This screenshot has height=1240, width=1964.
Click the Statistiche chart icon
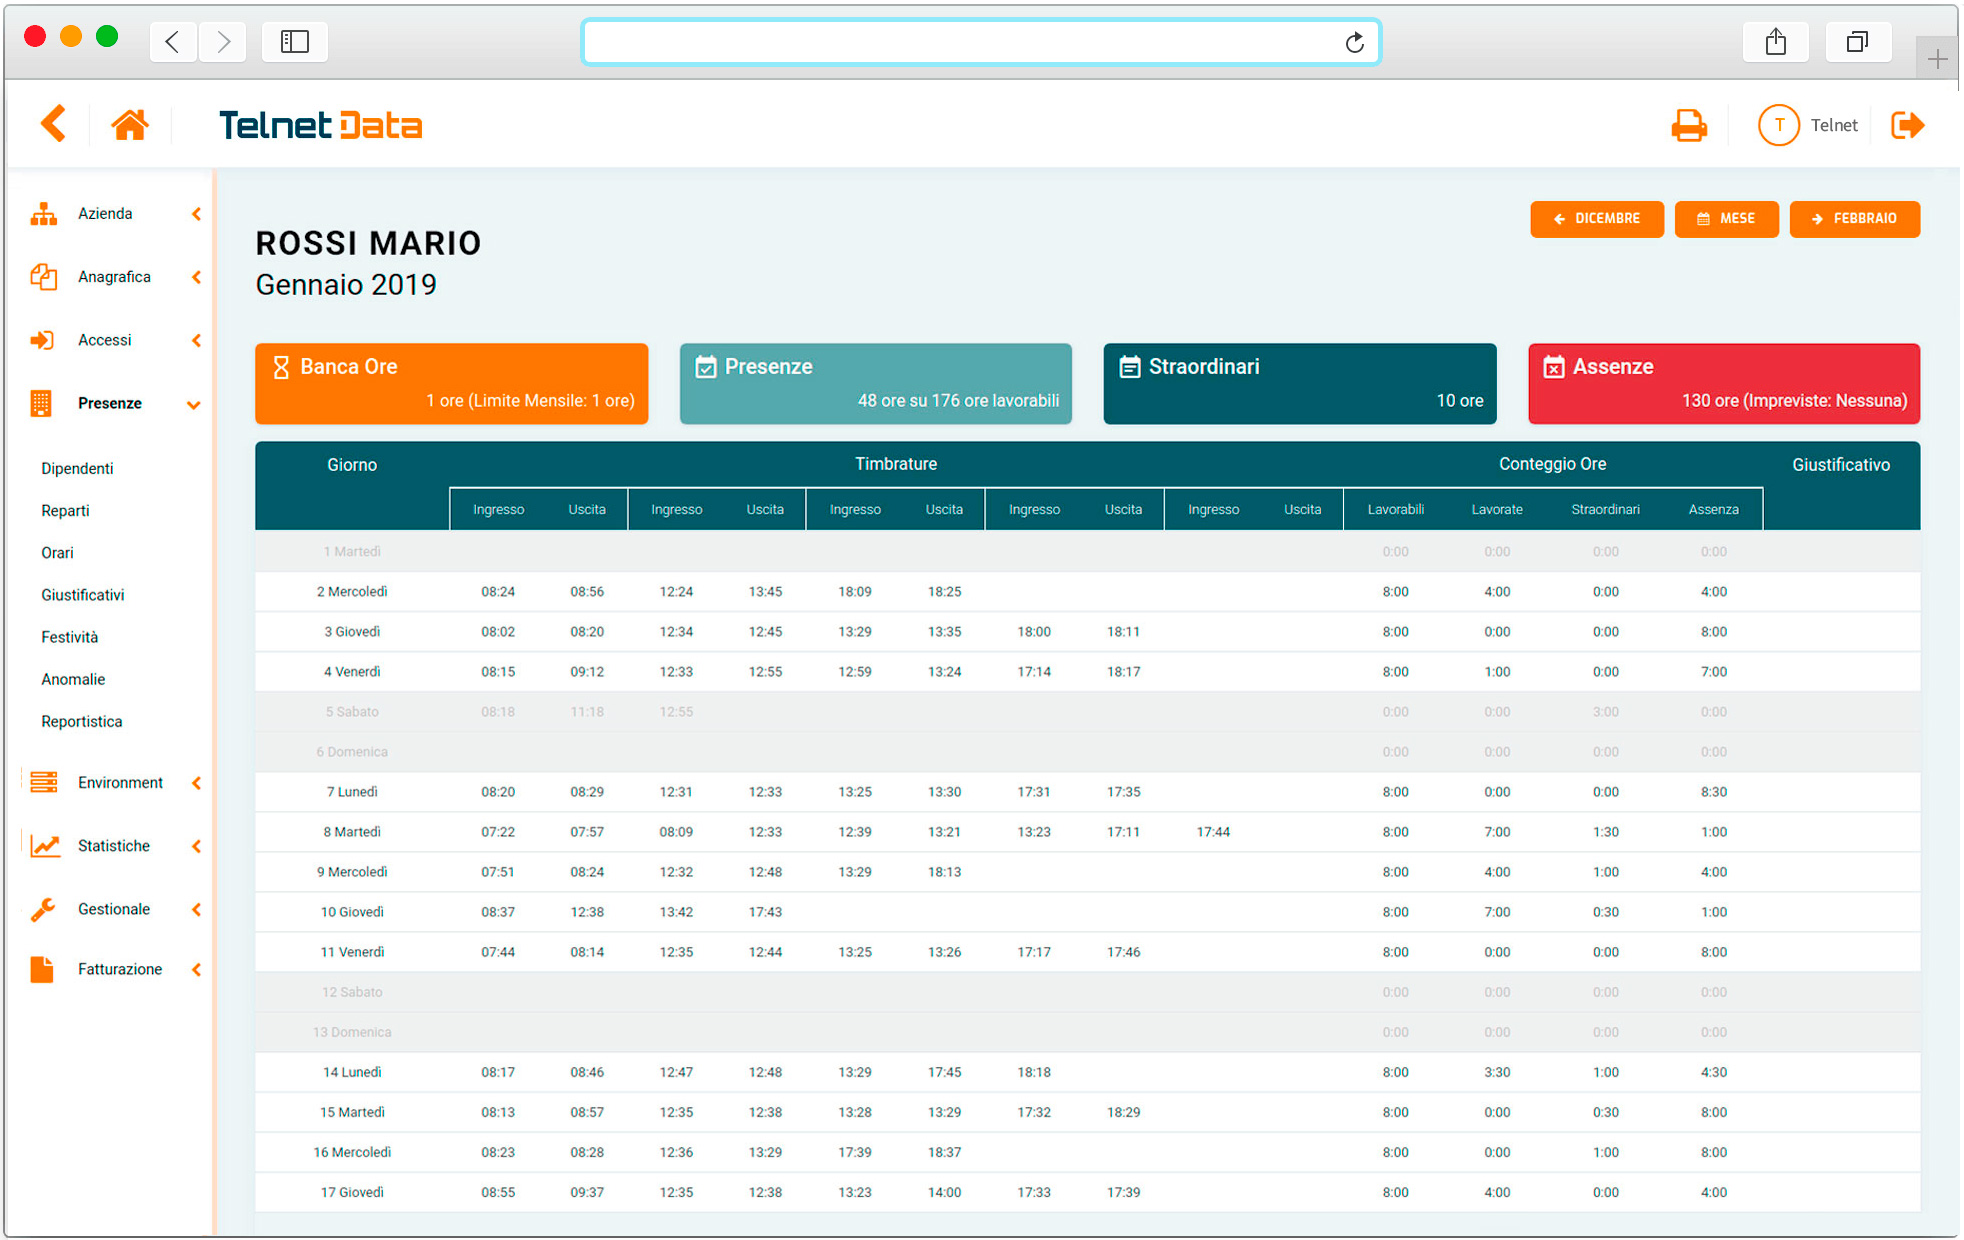click(x=45, y=846)
